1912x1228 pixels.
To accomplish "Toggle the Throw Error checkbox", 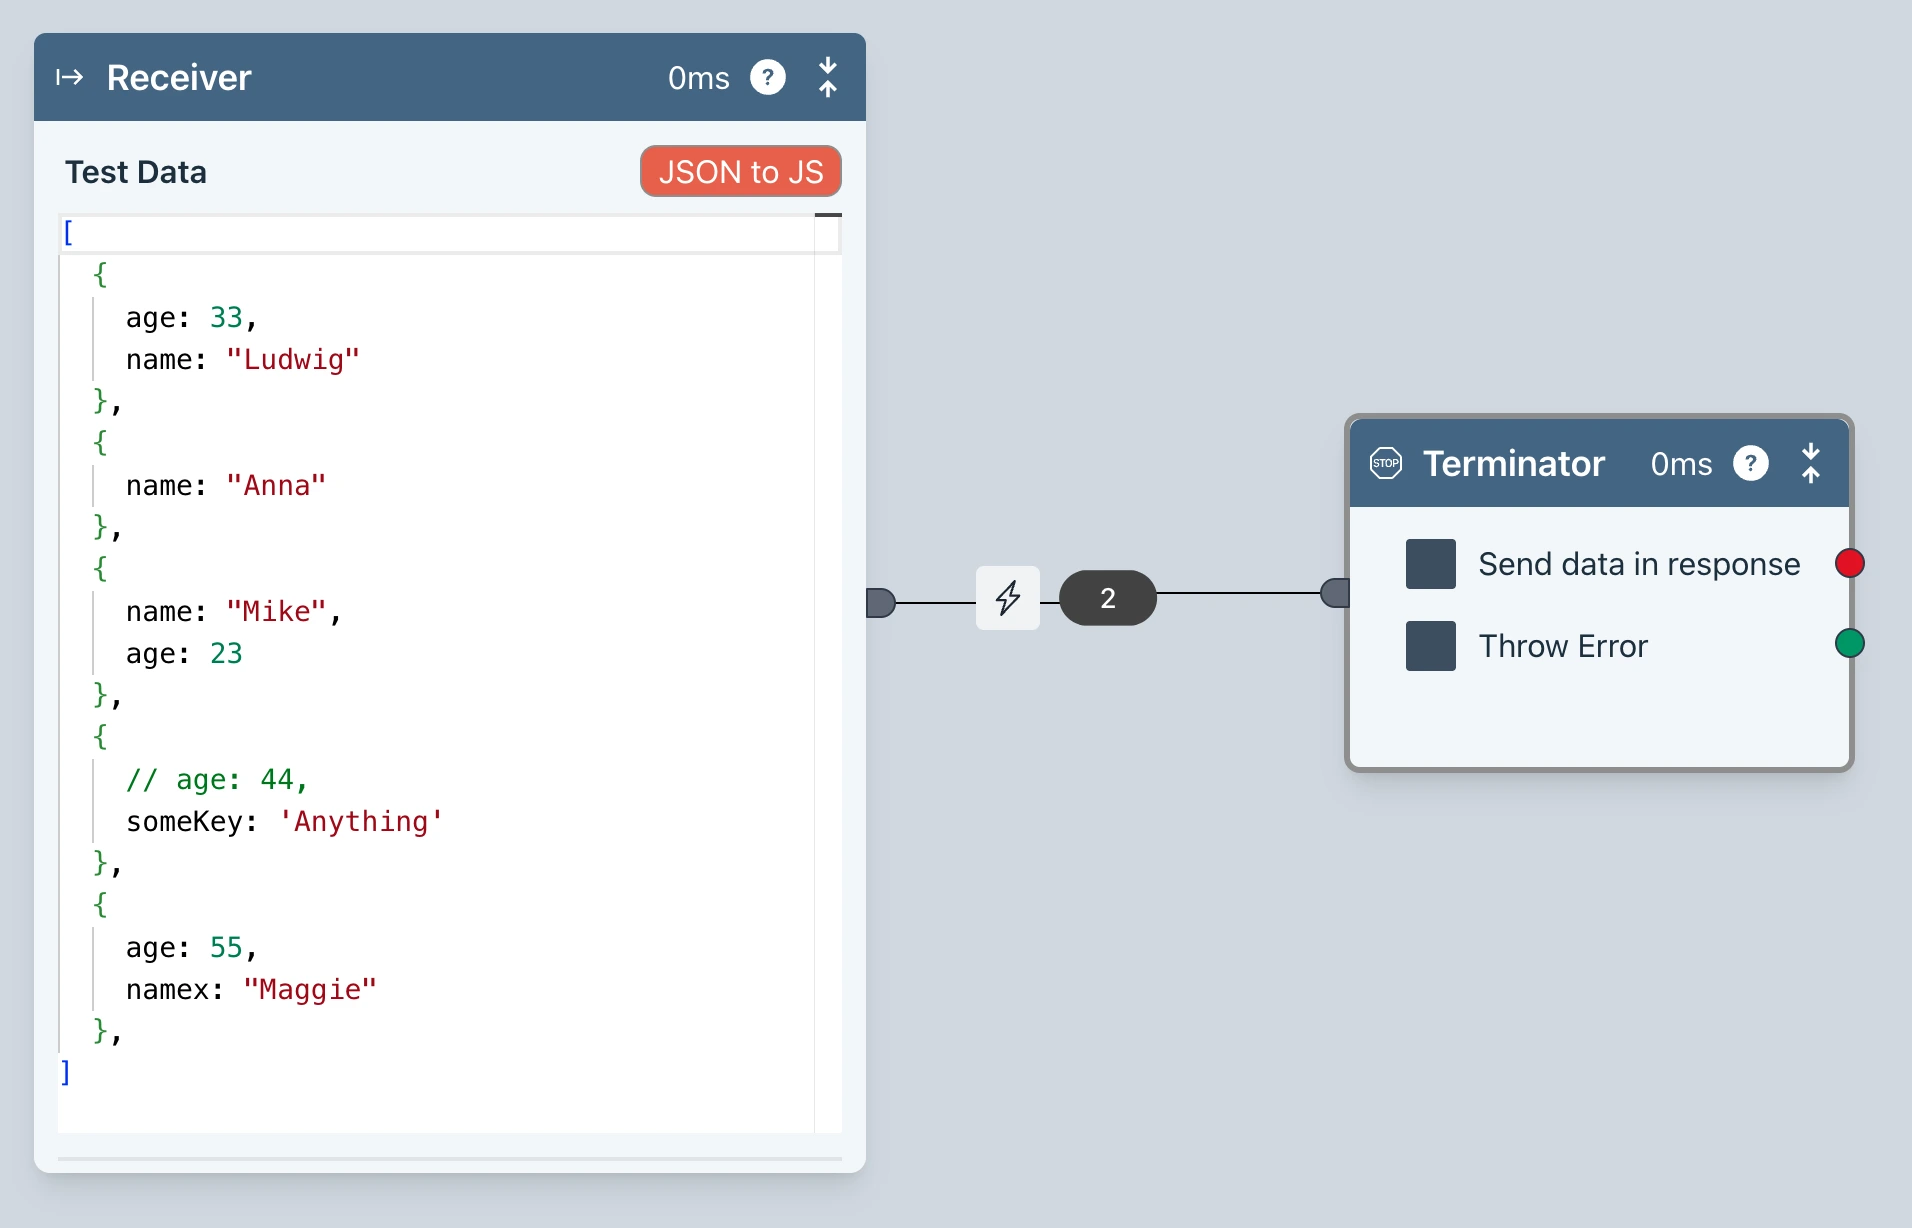I will (x=1430, y=646).
